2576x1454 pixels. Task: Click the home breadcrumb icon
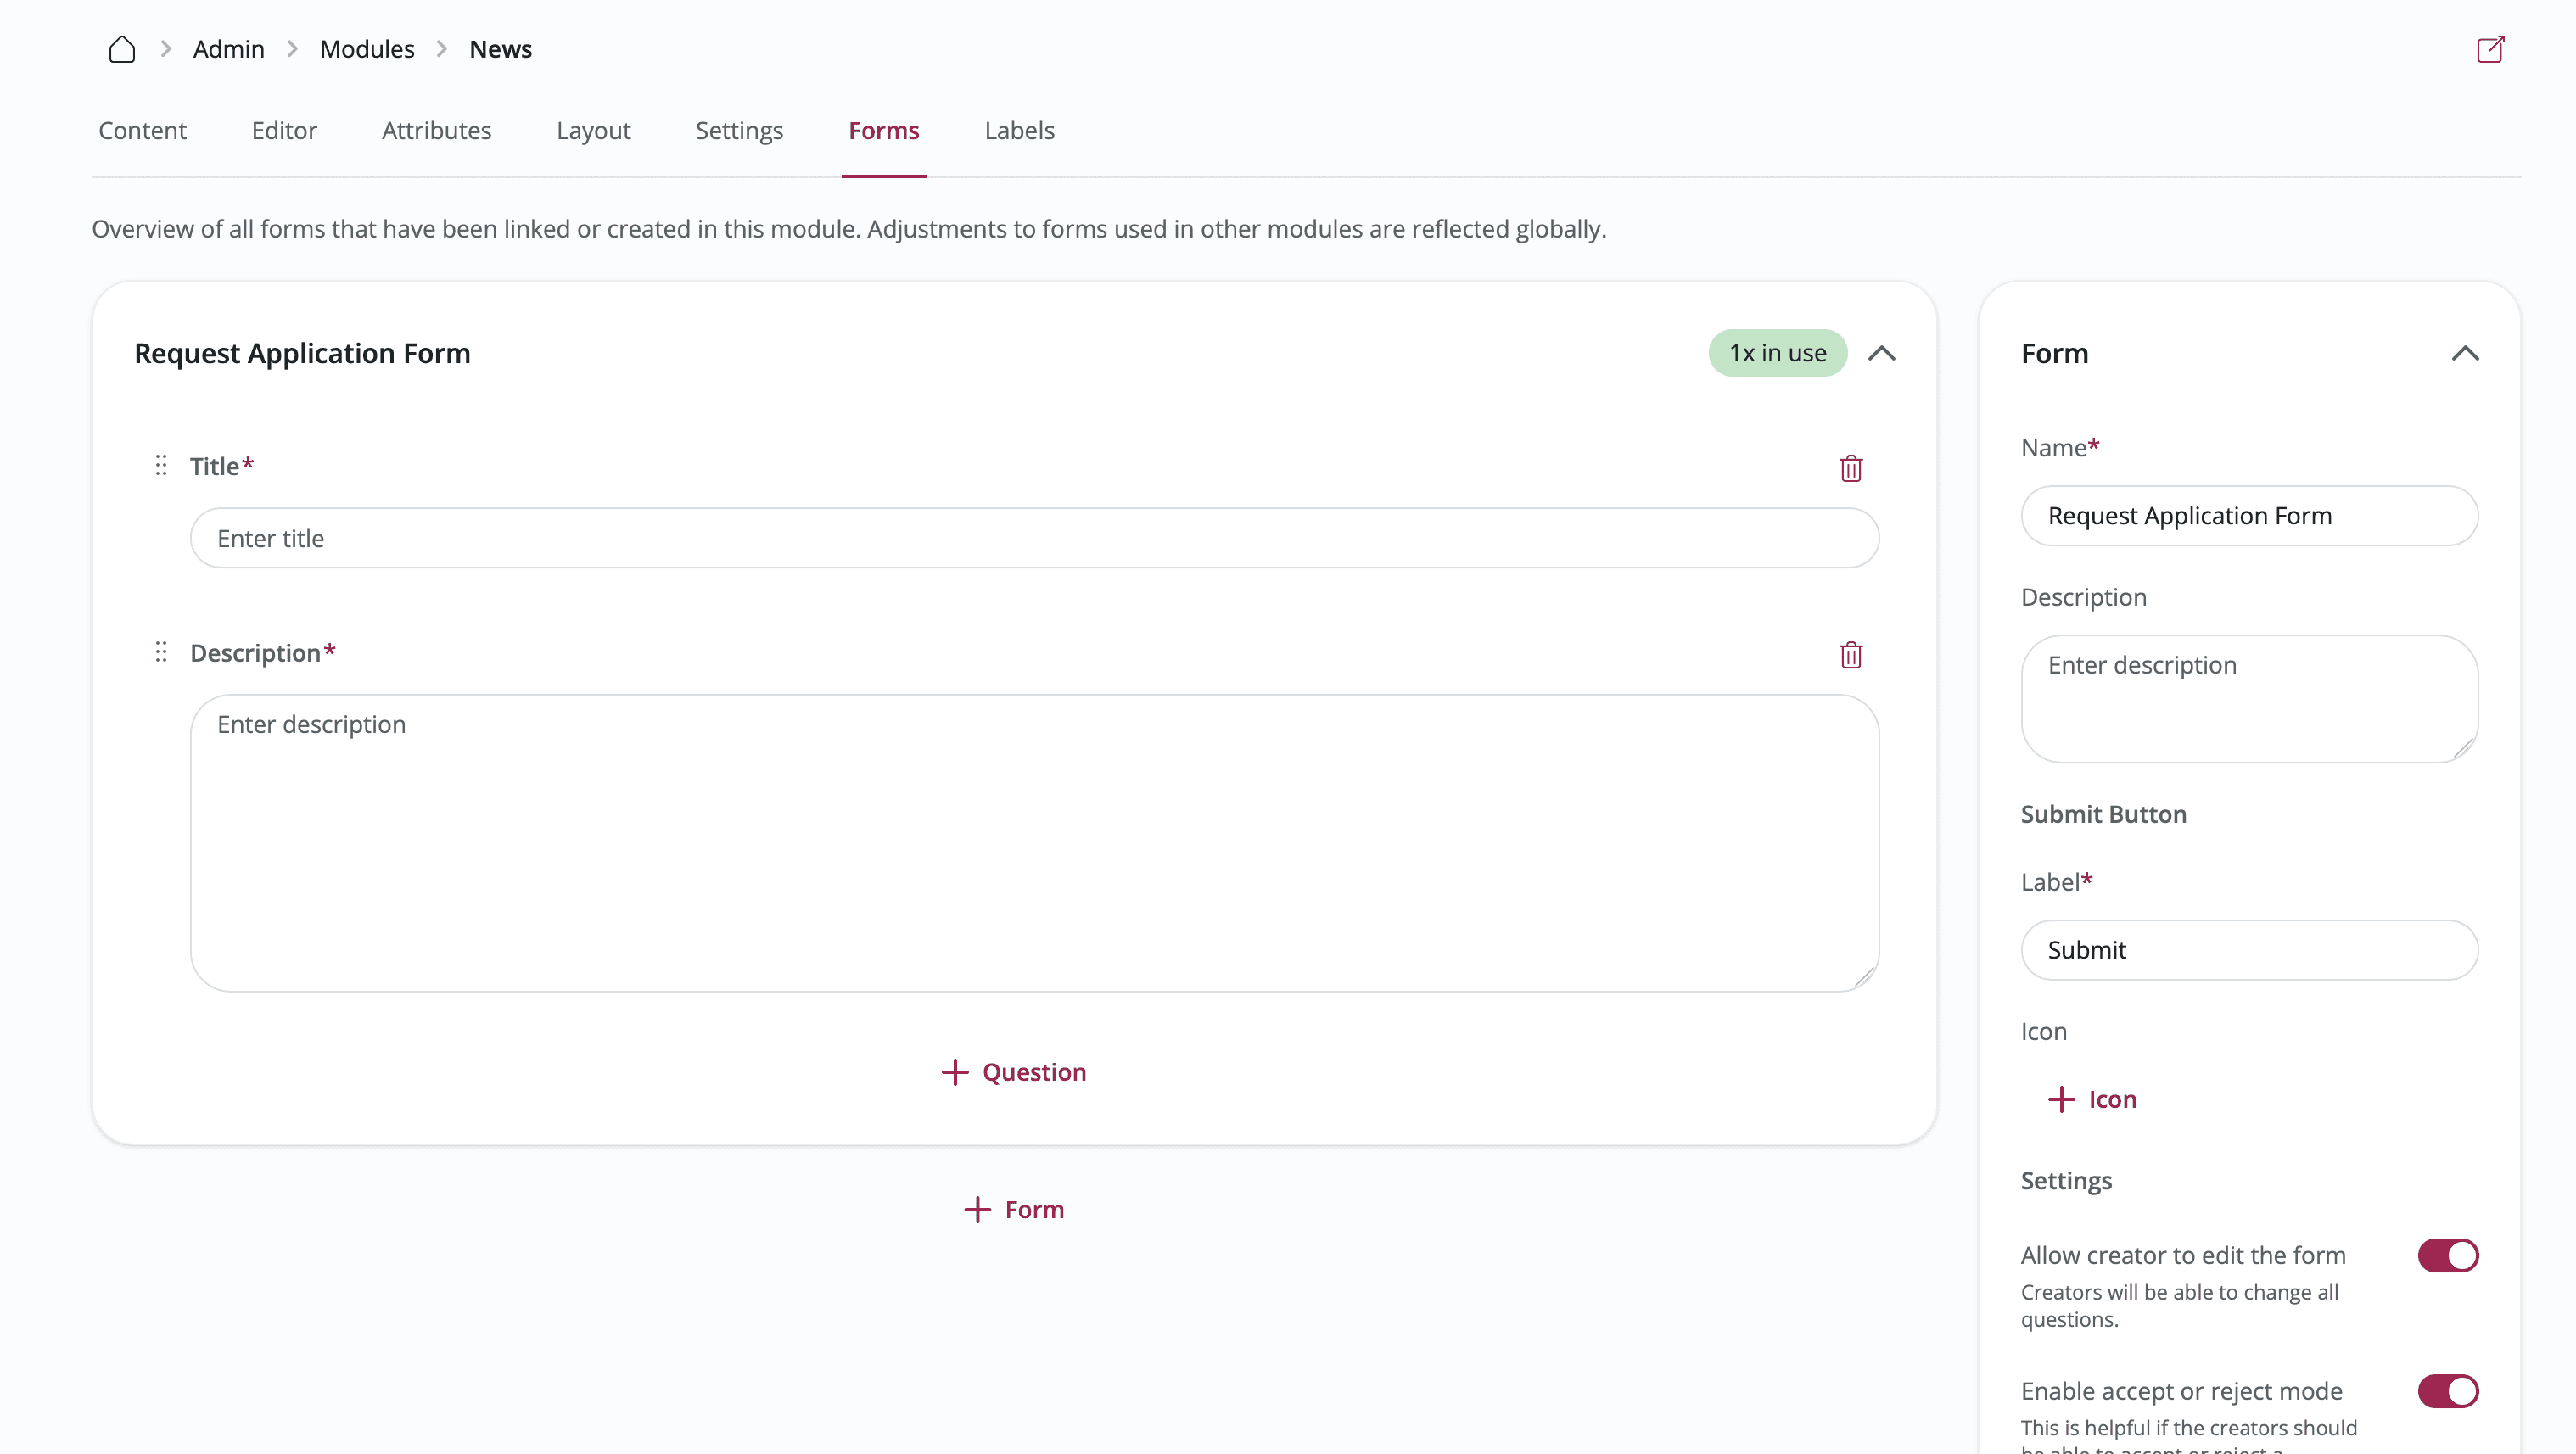[121, 49]
